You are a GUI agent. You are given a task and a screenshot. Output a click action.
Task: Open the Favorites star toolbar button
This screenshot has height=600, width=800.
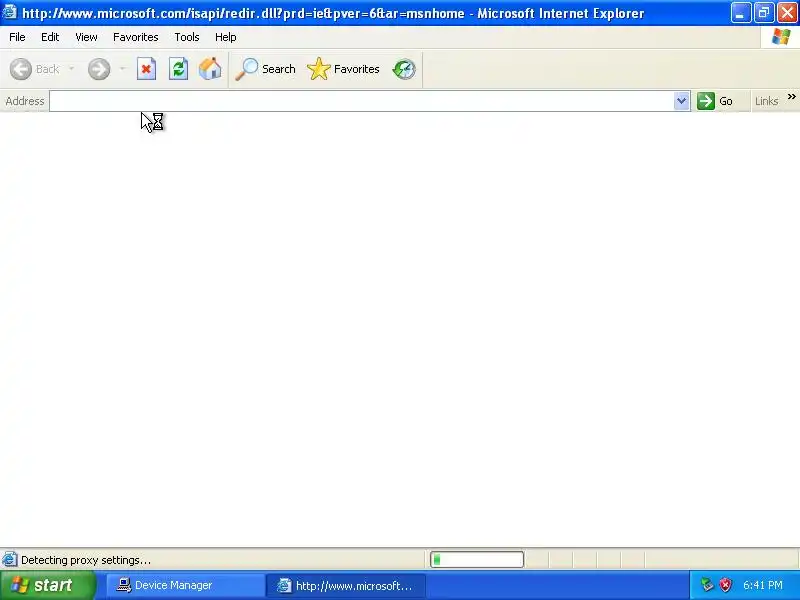coord(343,69)
